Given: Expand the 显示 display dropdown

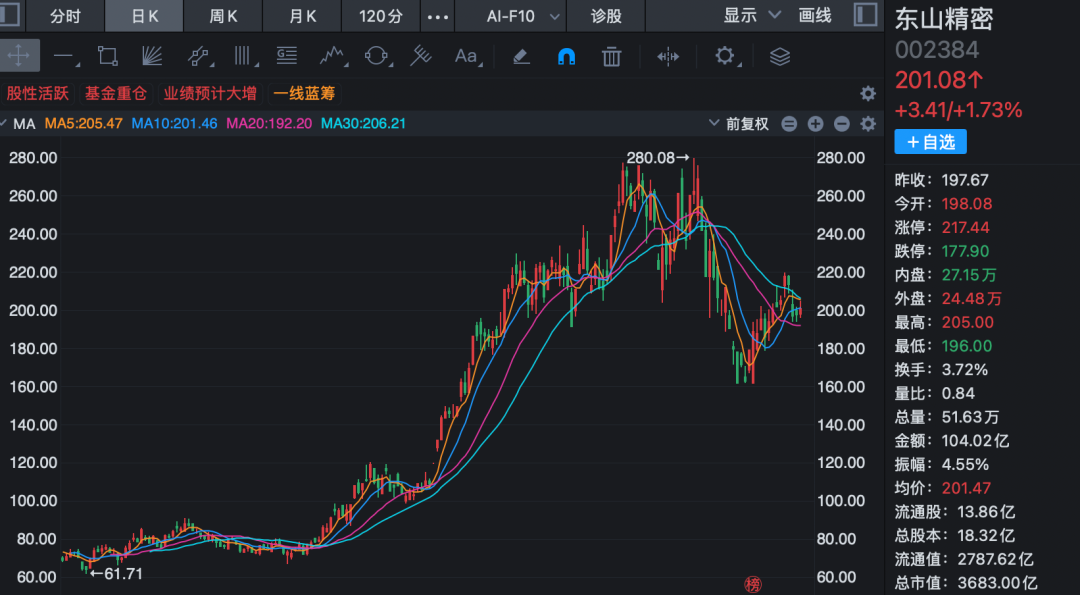Looking at the screenshot, I should point(751,16).
